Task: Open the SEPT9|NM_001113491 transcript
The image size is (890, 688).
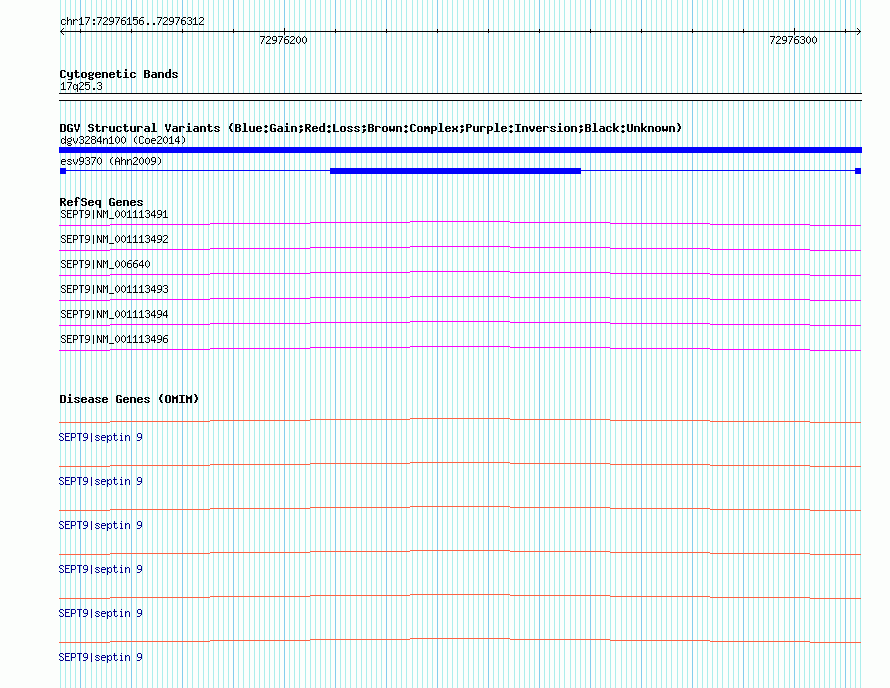Action: (114, 215)
